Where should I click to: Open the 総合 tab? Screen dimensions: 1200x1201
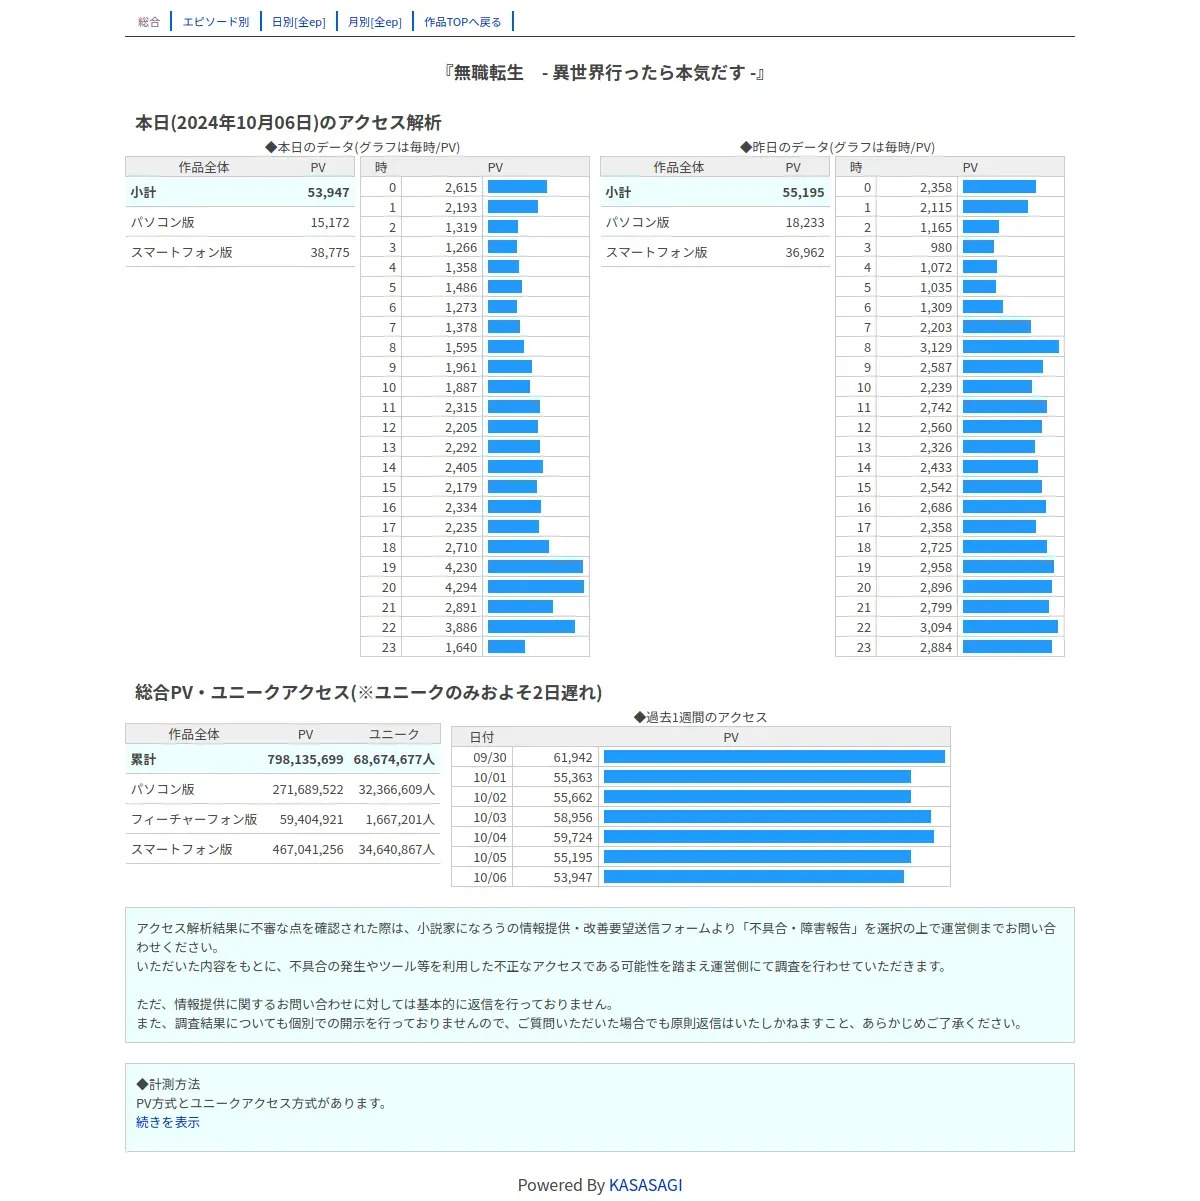149,22
